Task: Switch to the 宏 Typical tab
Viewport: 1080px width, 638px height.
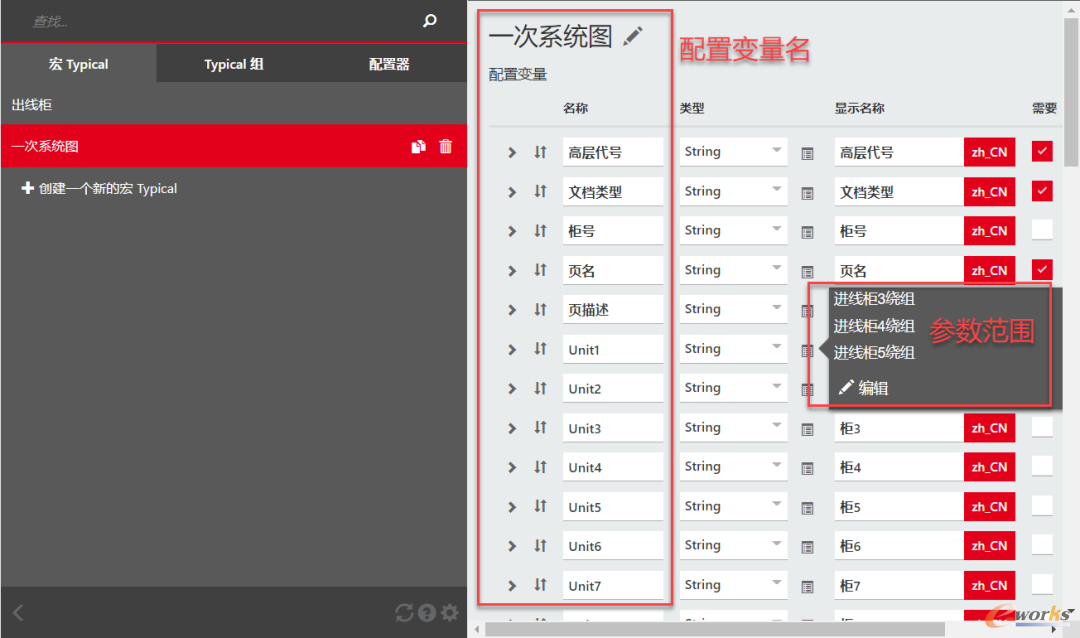Action: point(79,63)
